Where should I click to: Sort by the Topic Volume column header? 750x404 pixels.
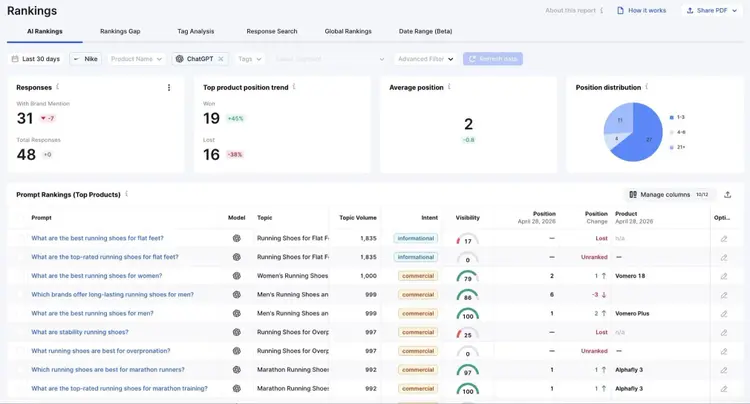tap(358, 218)
